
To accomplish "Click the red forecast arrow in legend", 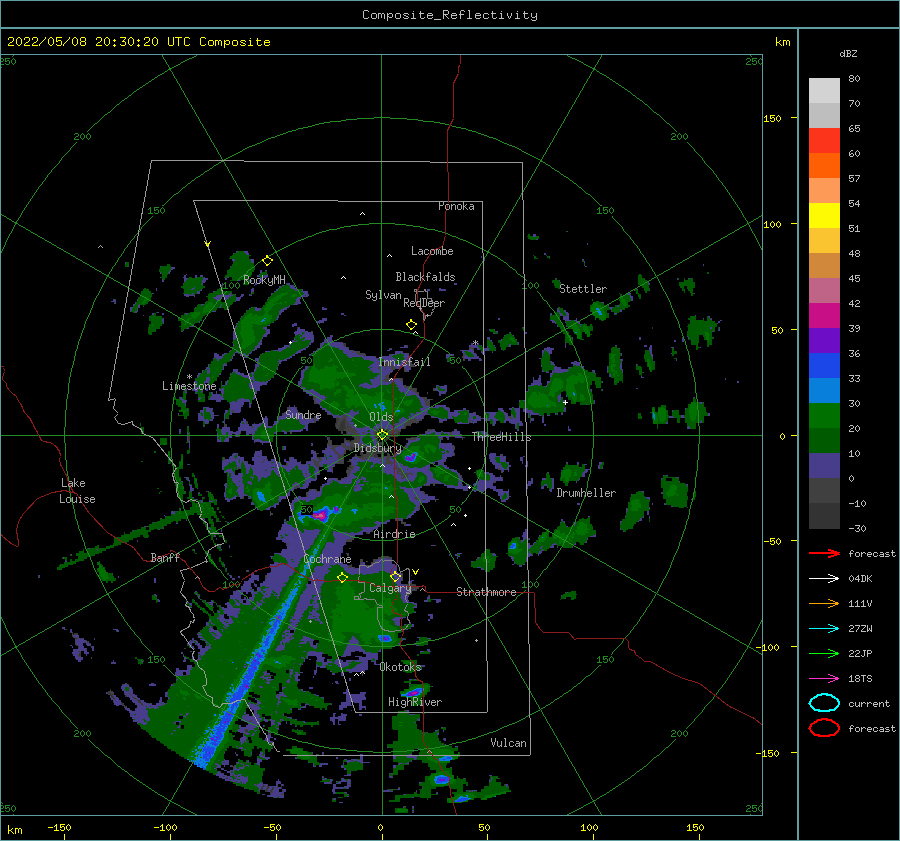I will pyautogui.click(x=824, y=553).
